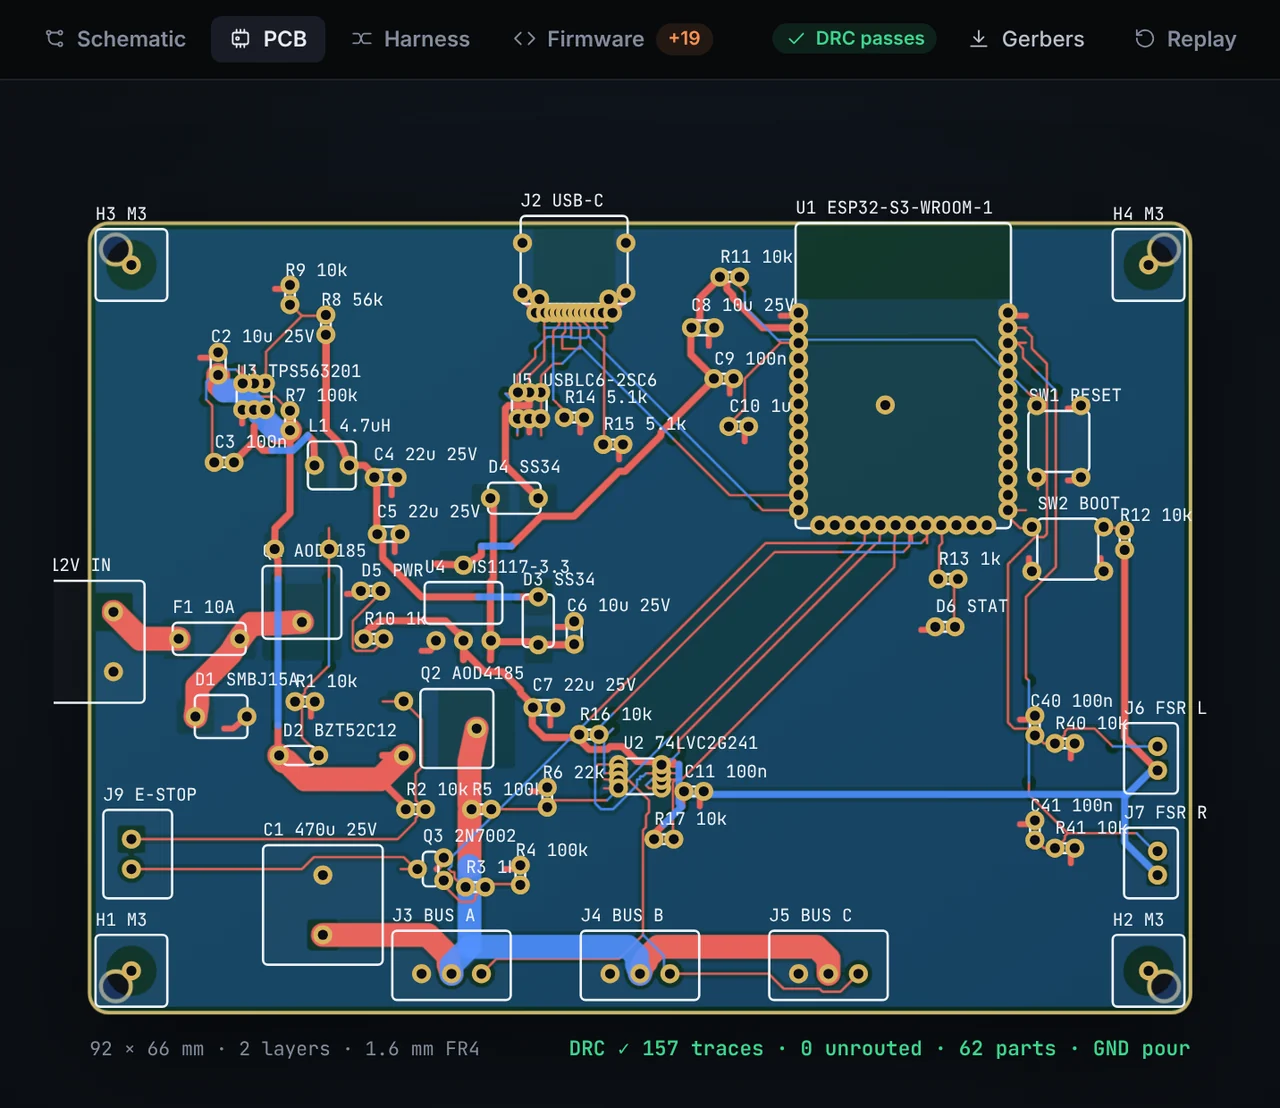Click the PCB chip icon
This screenshot has width=1280, height=1108.
coord(240,39)
